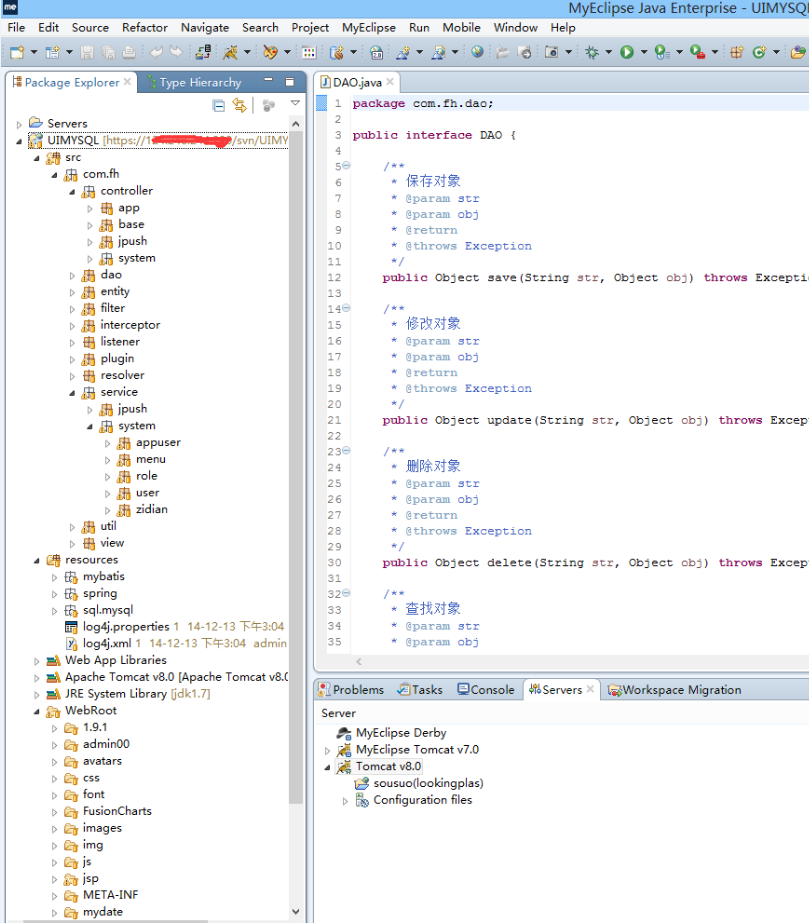Image resolution: width=809 pixels, height=923 pixels.
Task: Open the Window menu
Action: [x=515, y=28]
